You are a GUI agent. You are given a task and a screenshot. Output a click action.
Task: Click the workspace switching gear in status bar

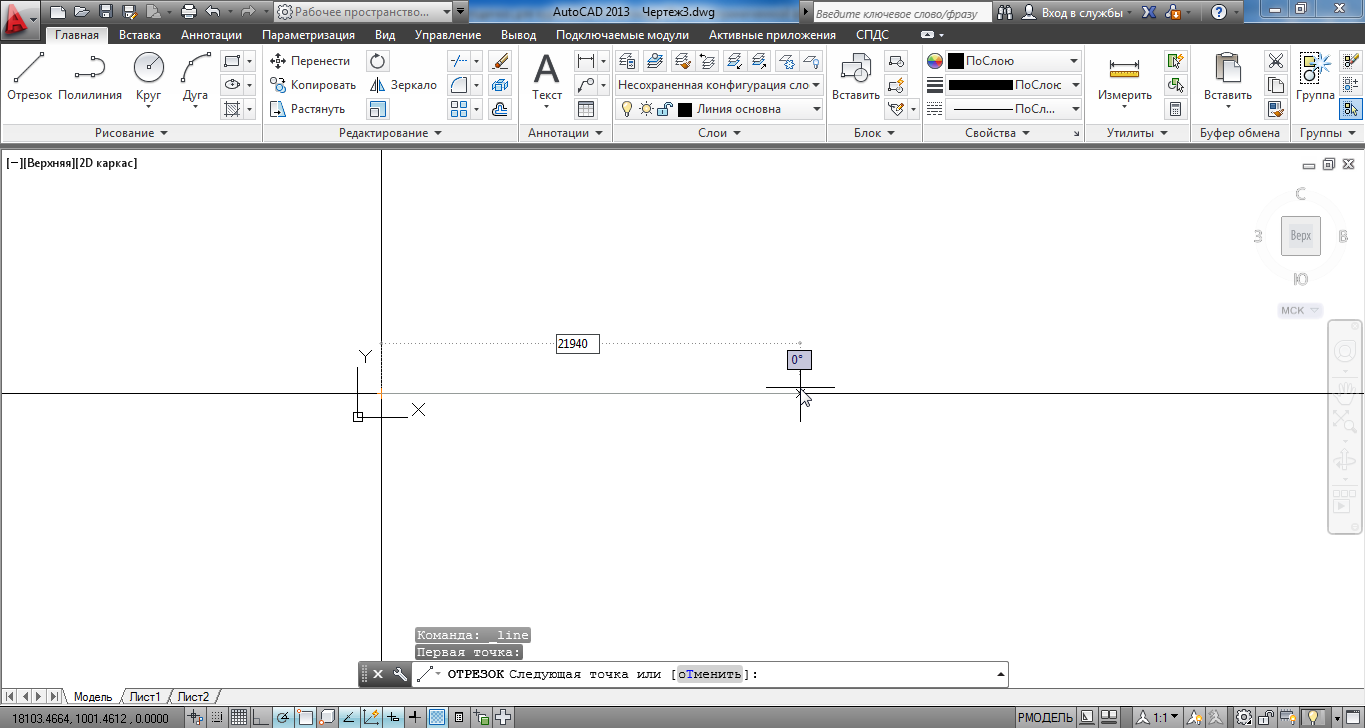1243,717
